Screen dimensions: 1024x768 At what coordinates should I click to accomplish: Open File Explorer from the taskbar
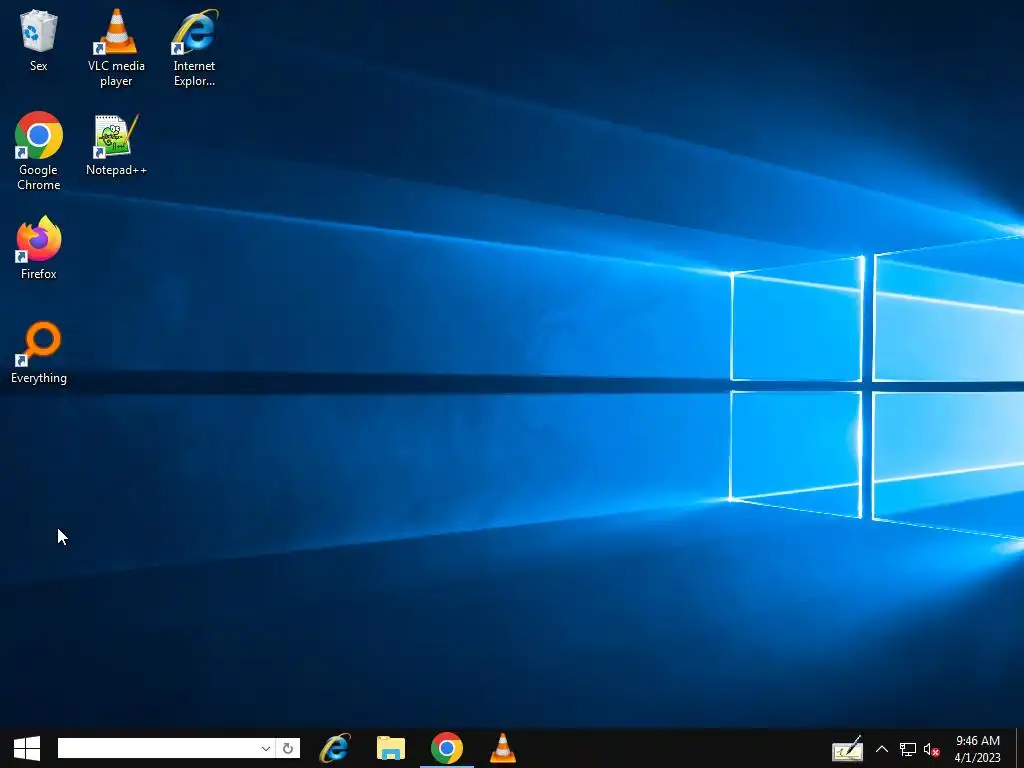click(391, 748)
